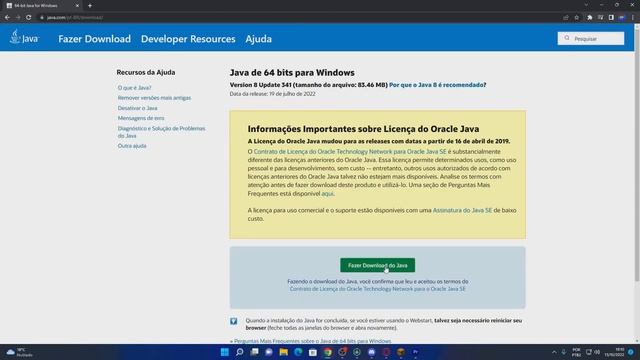Image resolution: width=640 pixels, height=360 pixels.
Task: Open the Ajuda menu item
Action: (258, 39)
